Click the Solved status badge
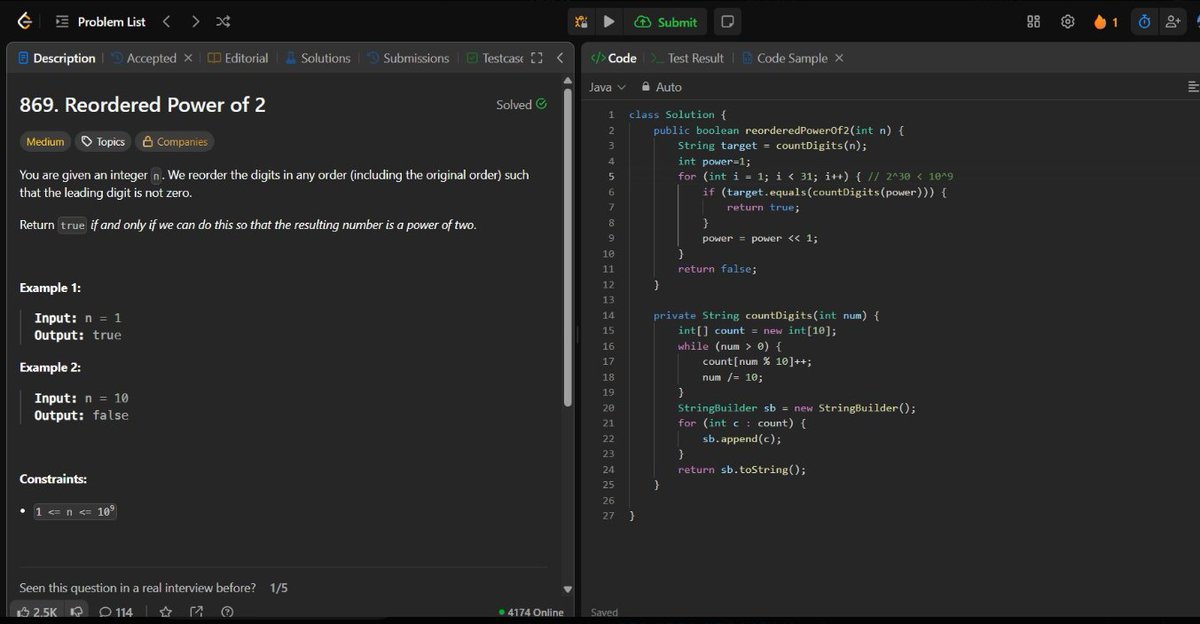Image resolution: width=1200 pixels, height=624 pixels. tap(521, 104)
